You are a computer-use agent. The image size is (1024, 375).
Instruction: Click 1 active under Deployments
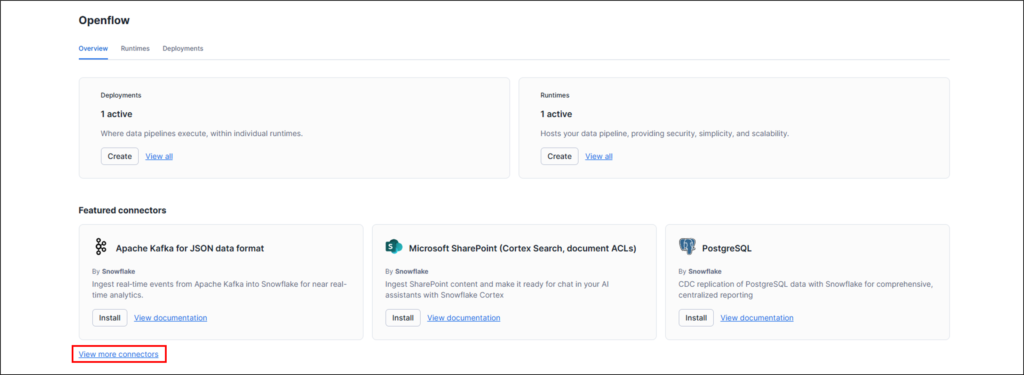116,114
